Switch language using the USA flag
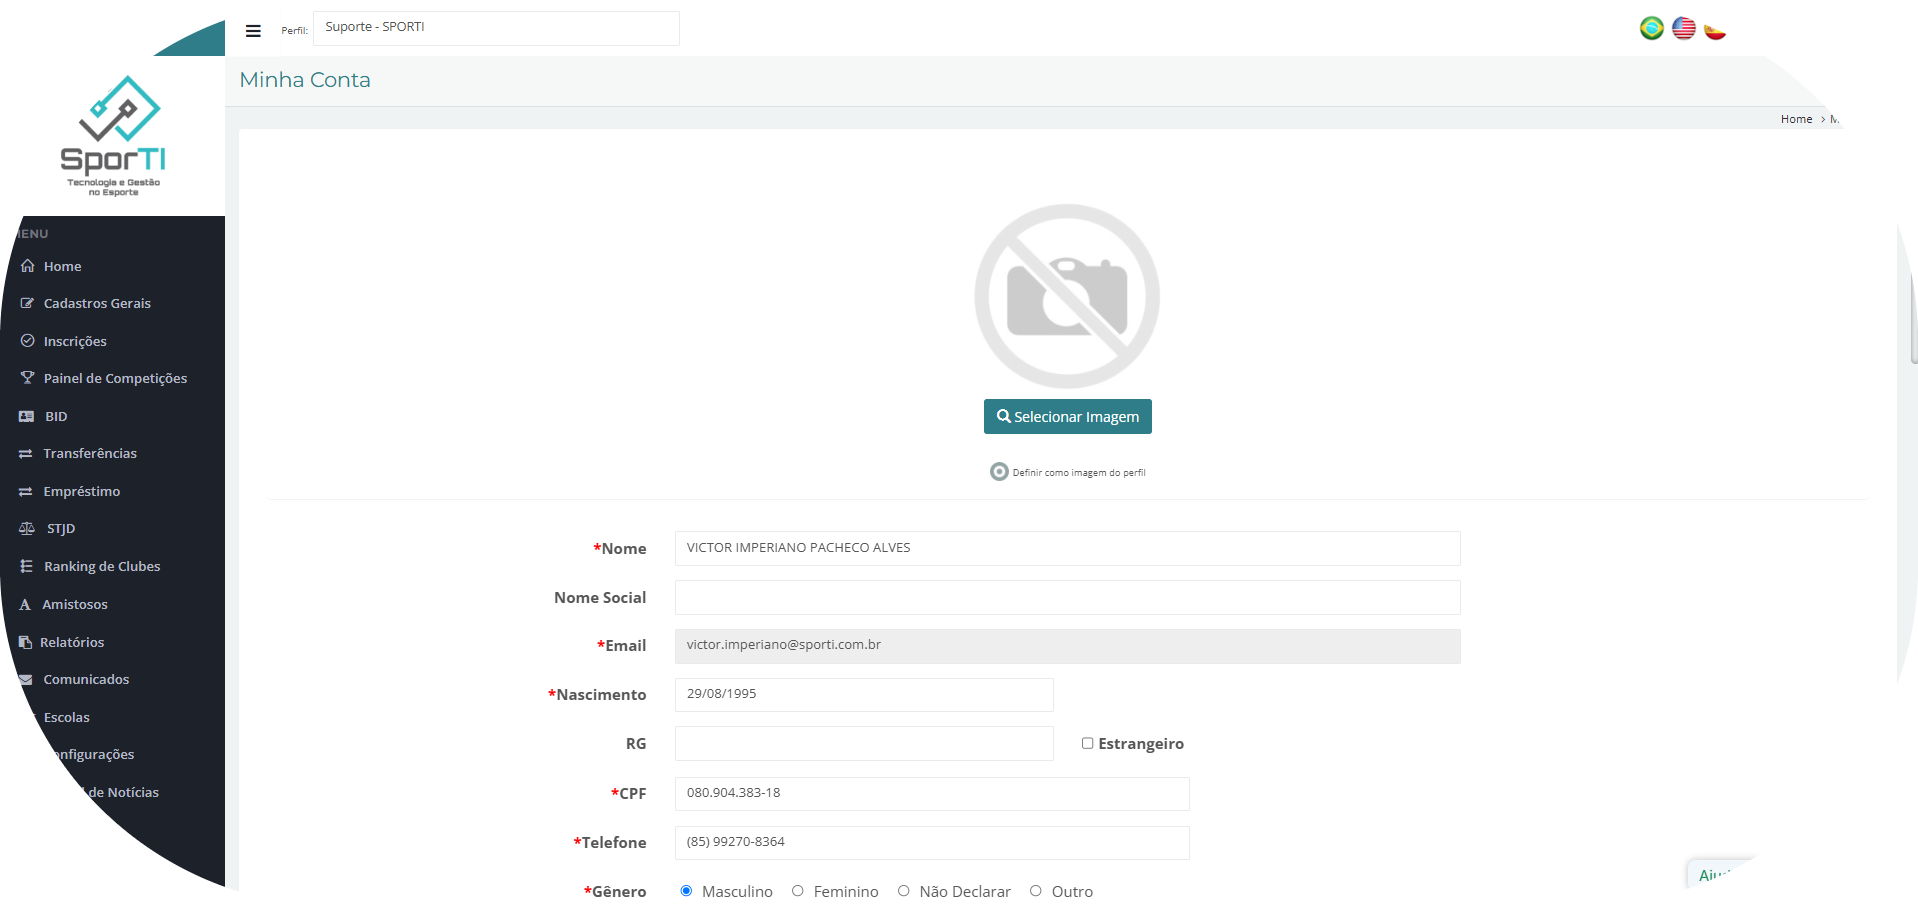This screenshot has height=907, width=1918. (x=1683, y=28)
